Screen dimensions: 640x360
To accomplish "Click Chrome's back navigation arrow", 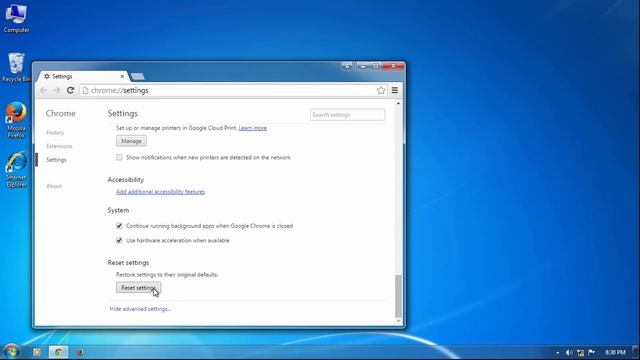I will coord(44,90).
